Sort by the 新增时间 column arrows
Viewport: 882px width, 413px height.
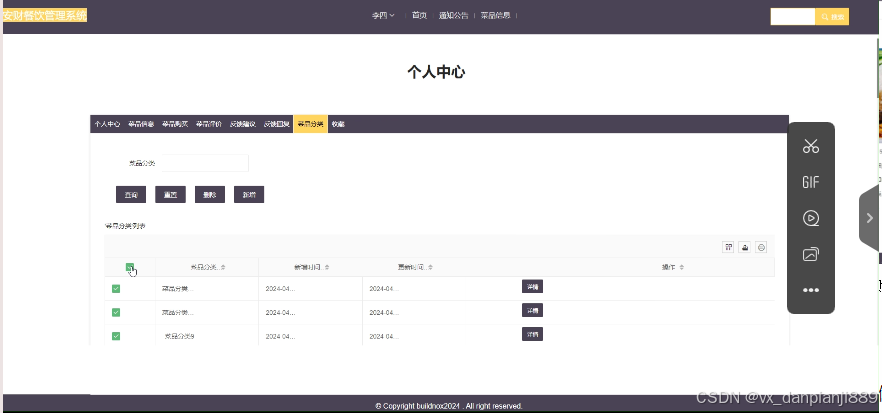(327, 267)
